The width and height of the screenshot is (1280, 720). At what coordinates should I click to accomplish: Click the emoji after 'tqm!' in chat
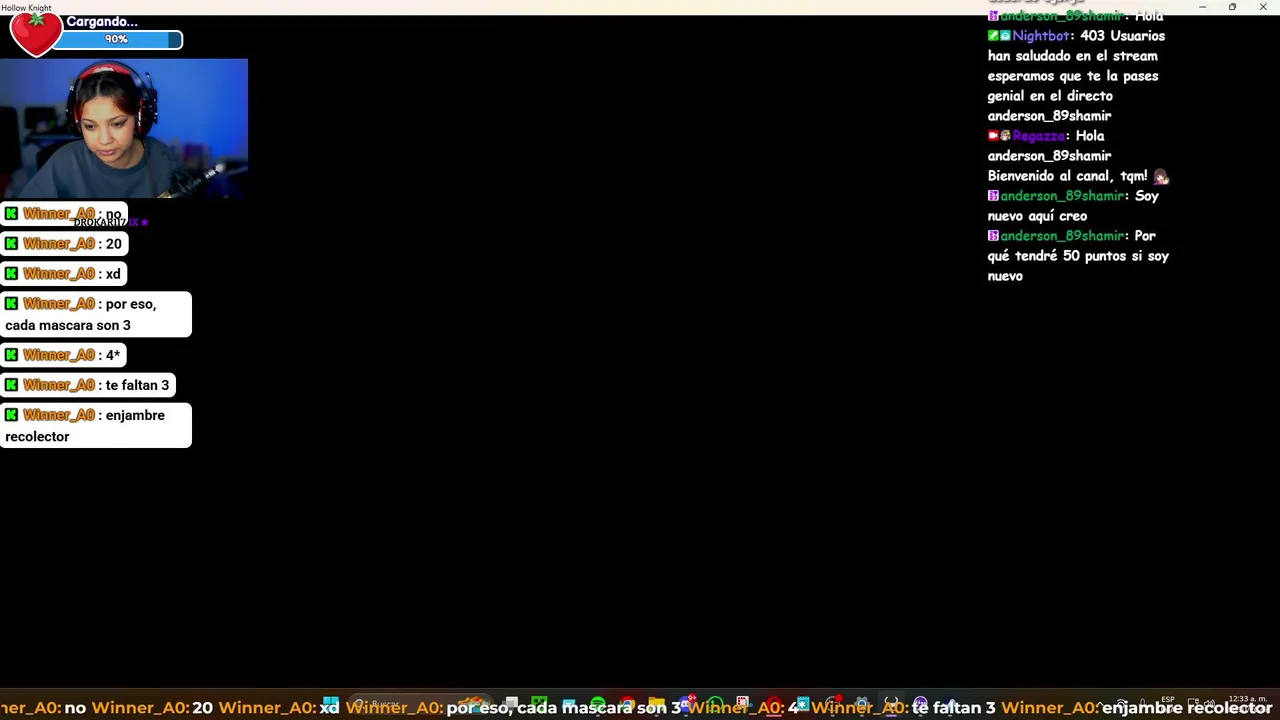coord(1161,176)
